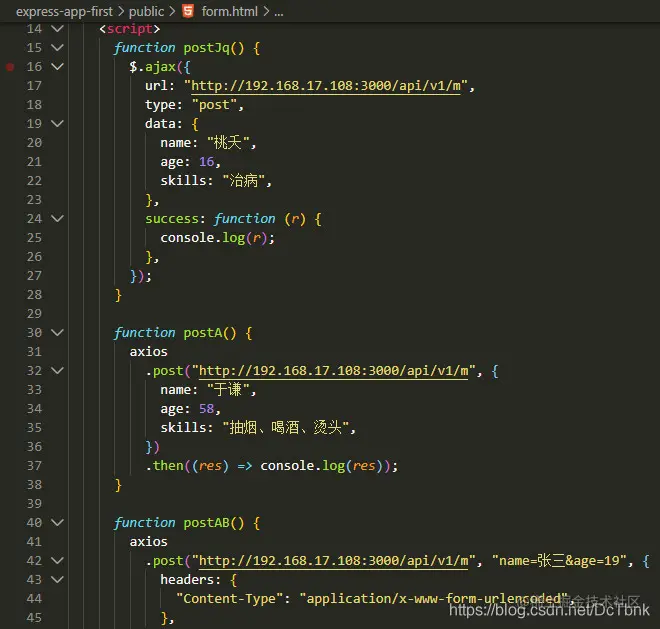Follow the URL link on line 42
Image resolution: width=660 pixels, height=629 pixels.
(x=333, y=561)
